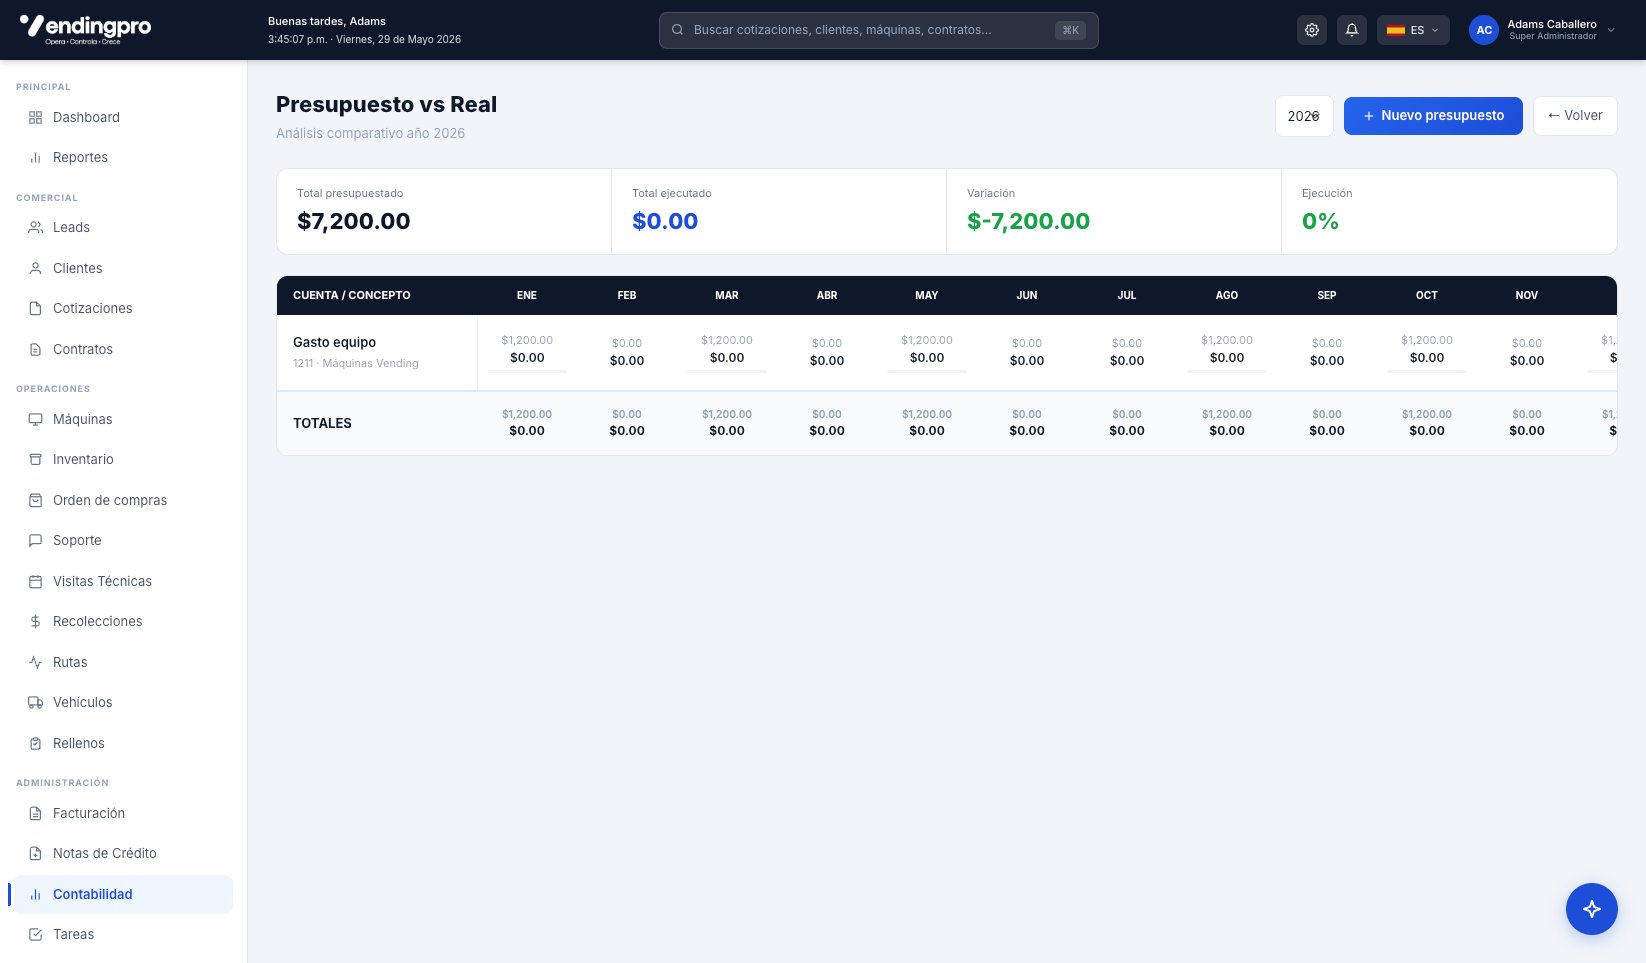
Task: Go to Dashboard in the sidebar
Action: [x=123, y=117]
